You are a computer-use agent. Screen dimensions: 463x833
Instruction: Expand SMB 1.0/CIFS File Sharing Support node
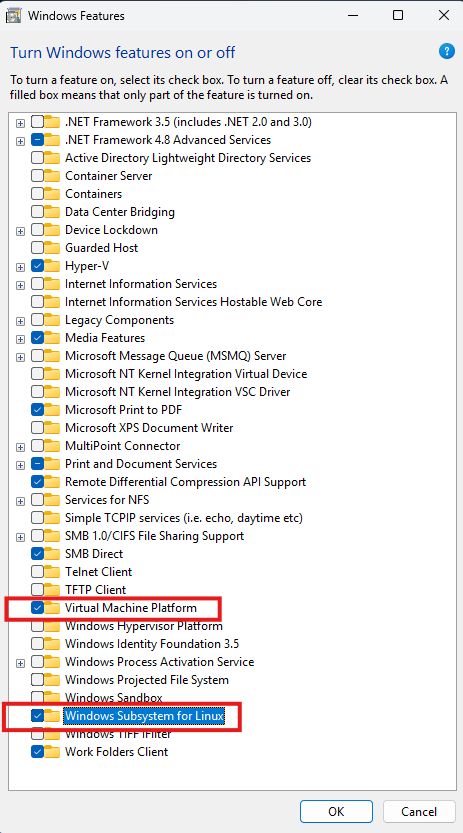click(x=20, y=537)
